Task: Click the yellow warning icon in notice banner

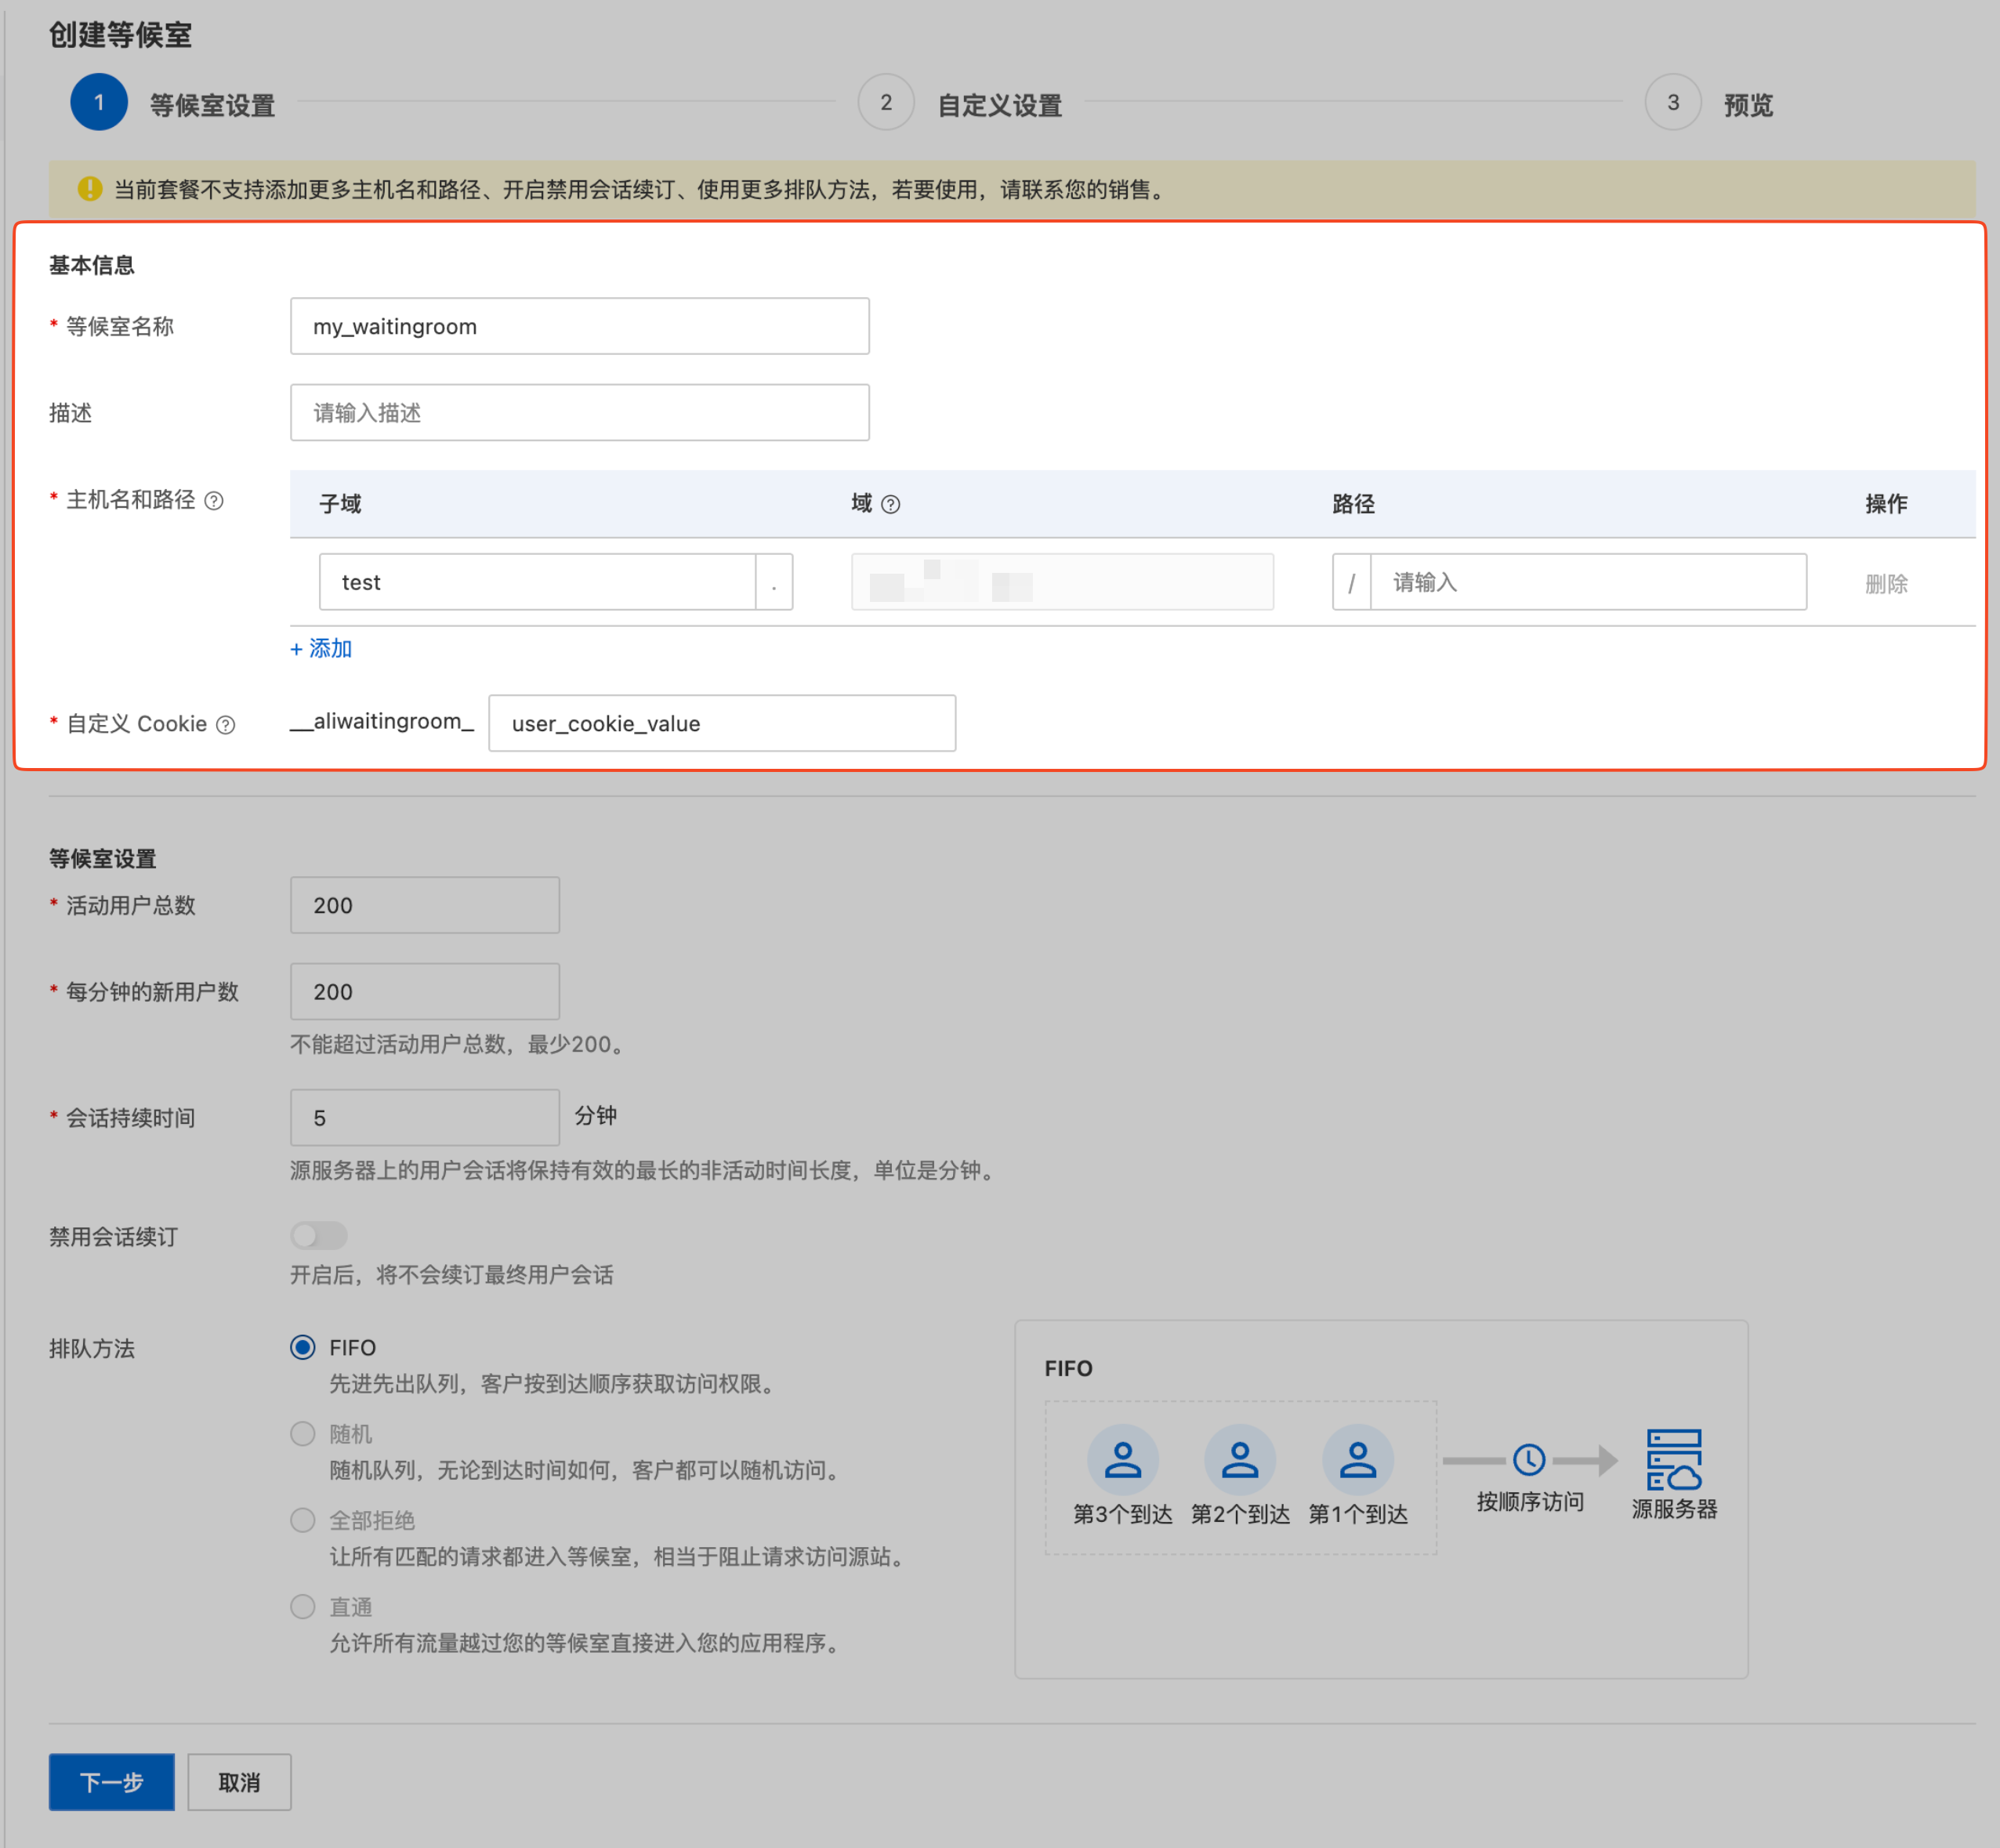Action: coord(90,188)
